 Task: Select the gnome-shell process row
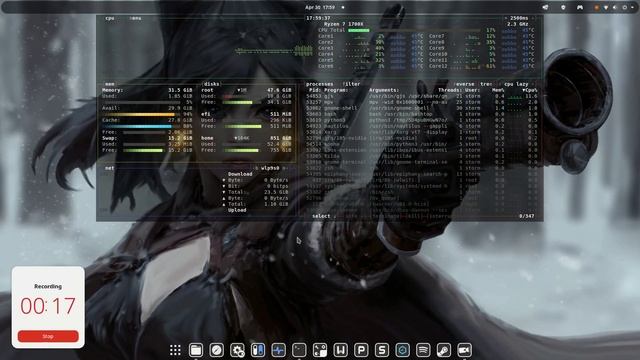point(422,108)
